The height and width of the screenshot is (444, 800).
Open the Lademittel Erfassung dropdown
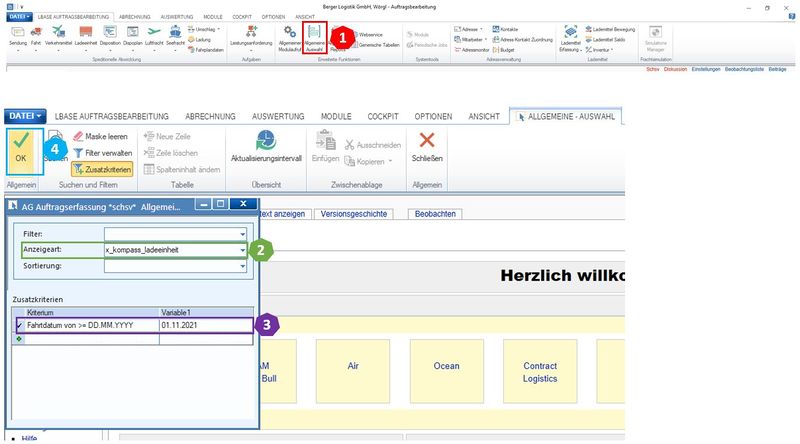[570, 38]
